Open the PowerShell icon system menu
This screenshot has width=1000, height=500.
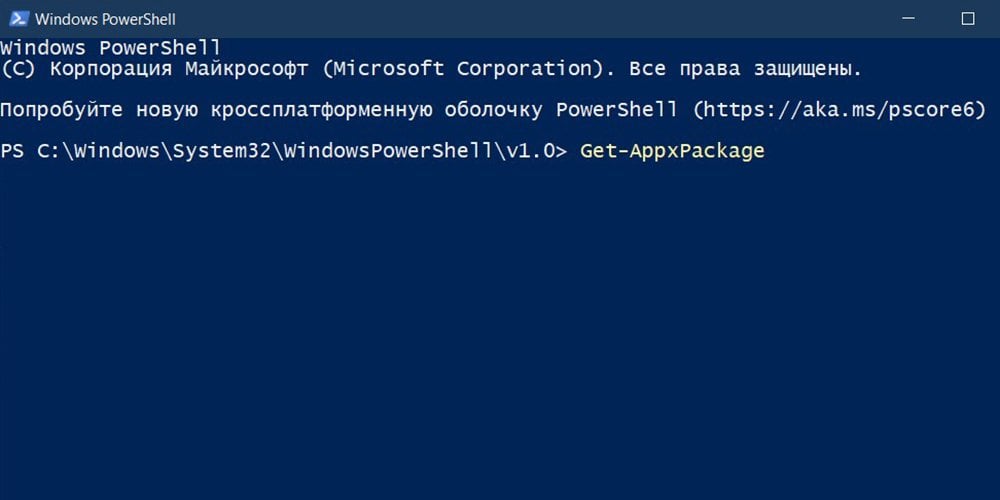(x=18, y=19)
